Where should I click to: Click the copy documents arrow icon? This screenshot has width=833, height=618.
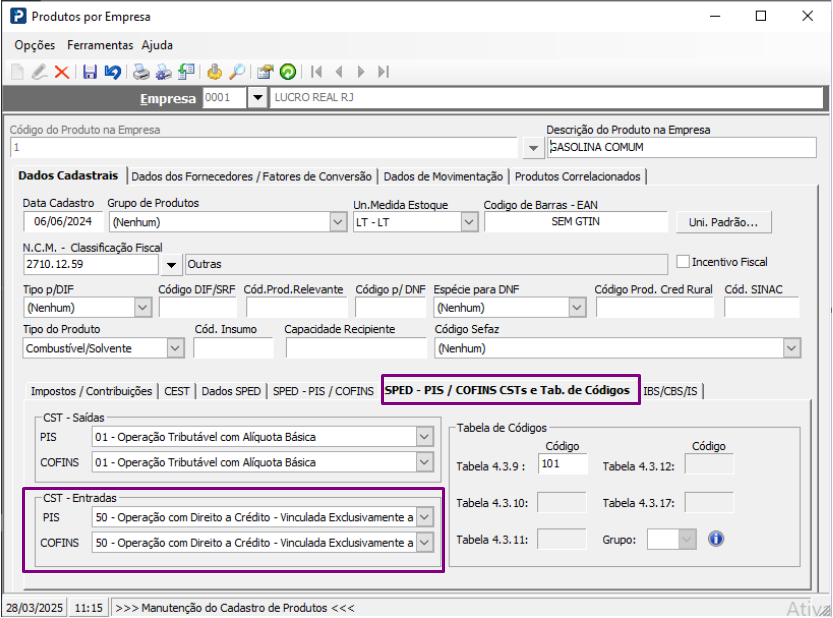pyautogui.click(x=186, y=72)
